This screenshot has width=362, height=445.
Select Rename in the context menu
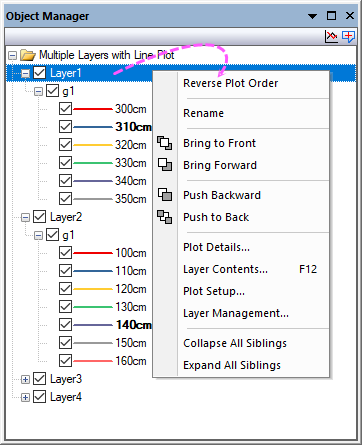click(x=241, y=113)
